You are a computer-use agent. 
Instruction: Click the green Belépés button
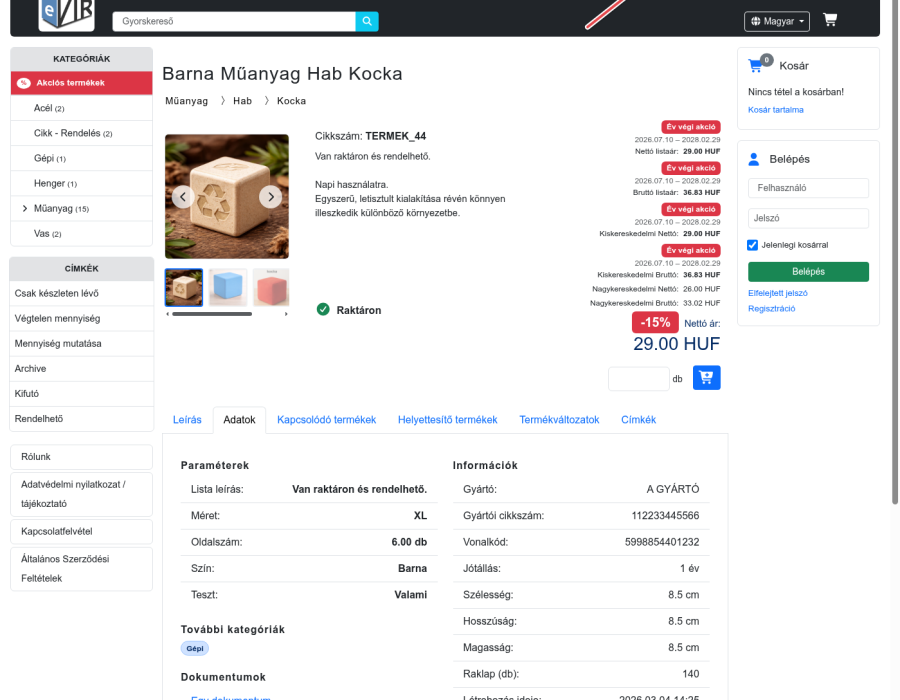click(x=808, y=271)
